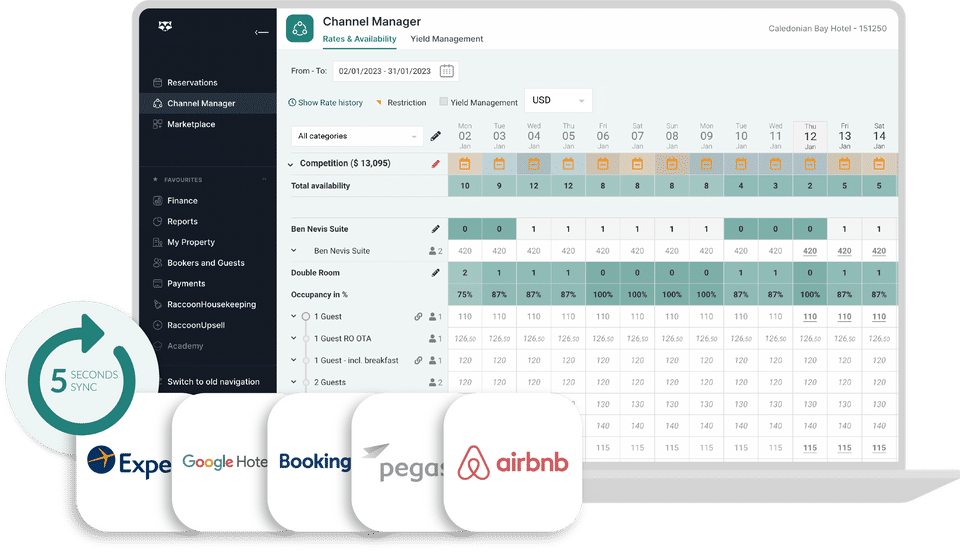960x553 pixels.
Task: Click Ben Nevis Suite 420 rate for Thu 12
Action: [x=810, y=251]
